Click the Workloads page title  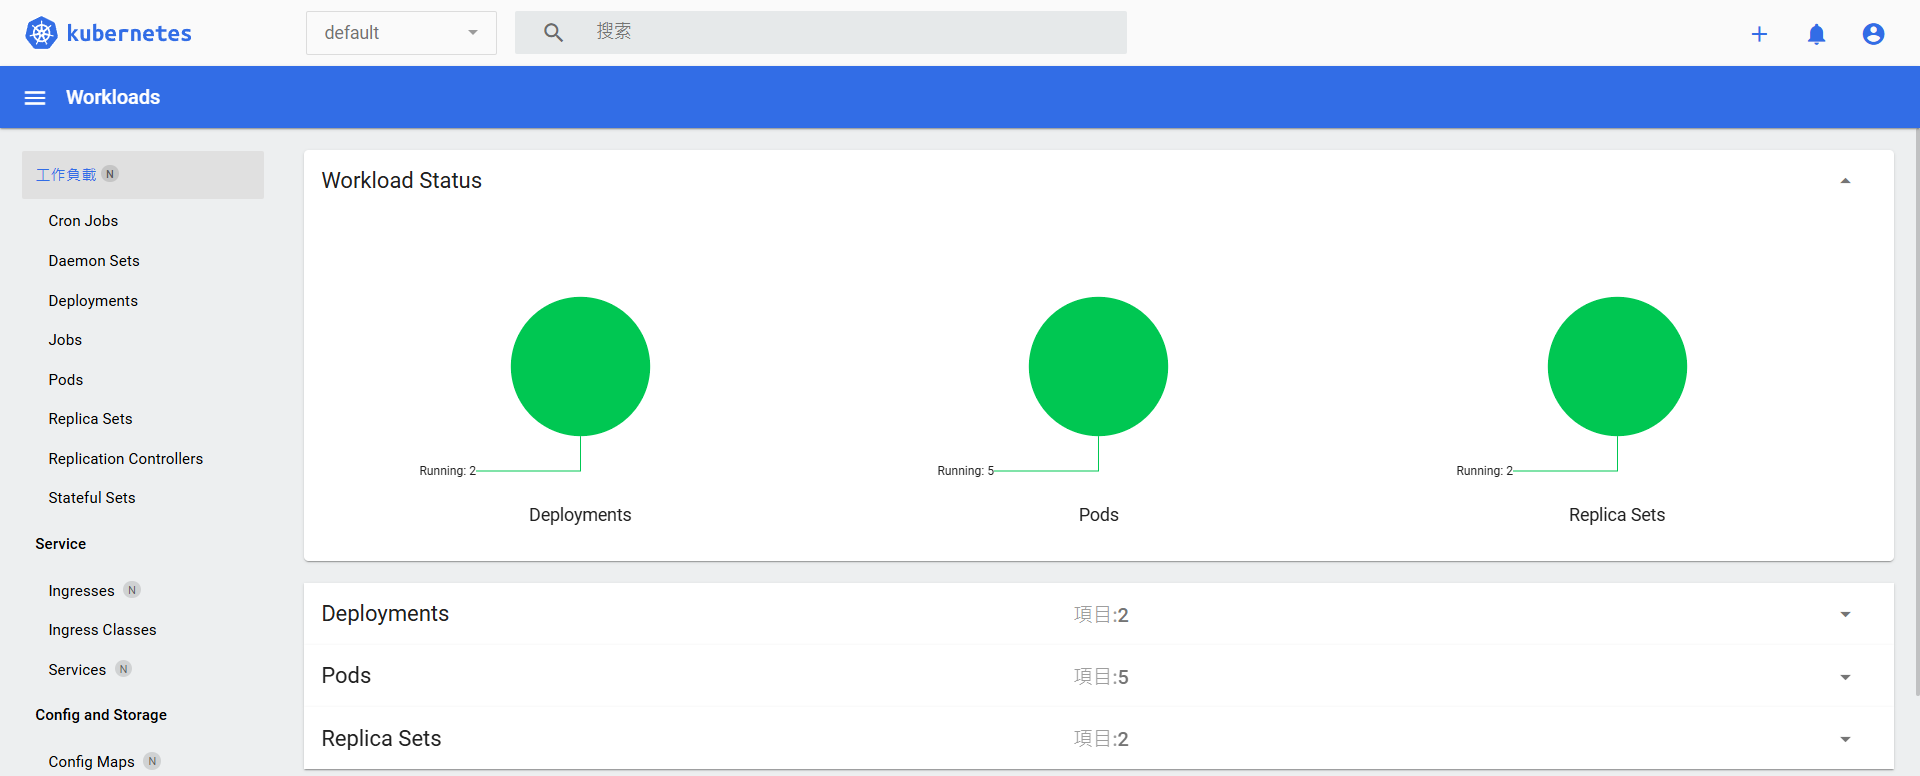(x=113, y=97)
